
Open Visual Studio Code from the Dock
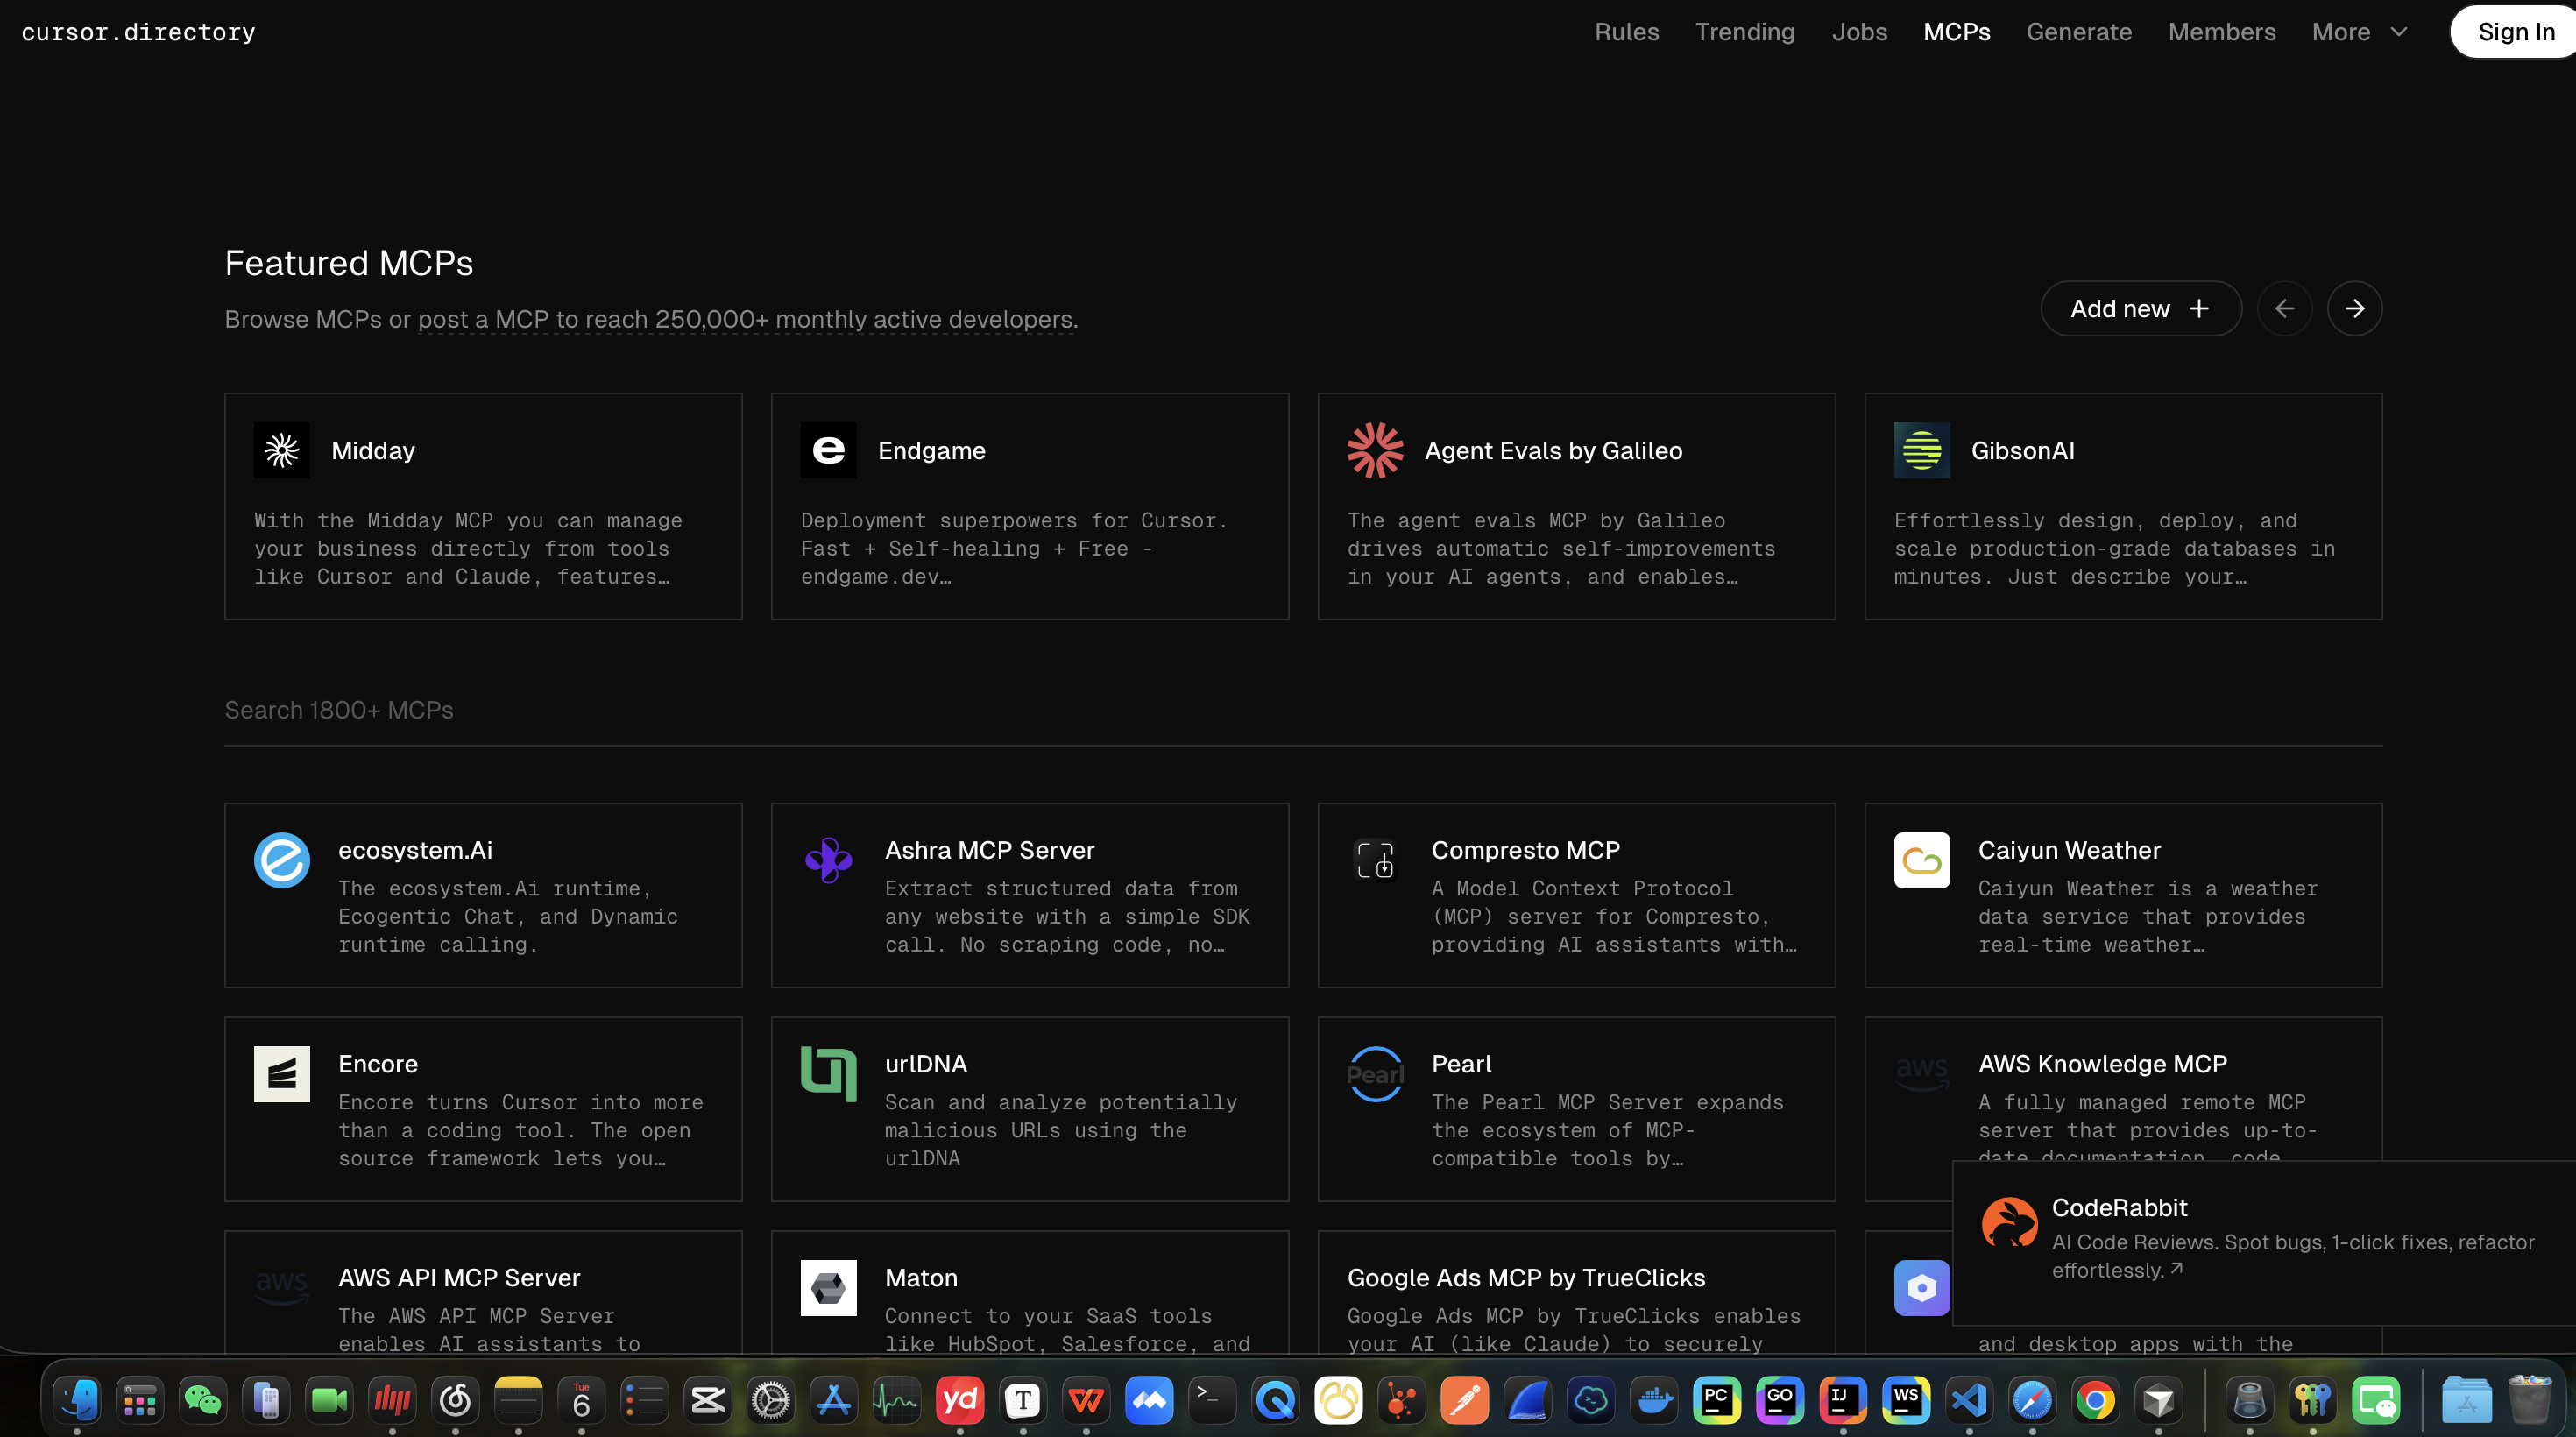click(1969, 1400)
